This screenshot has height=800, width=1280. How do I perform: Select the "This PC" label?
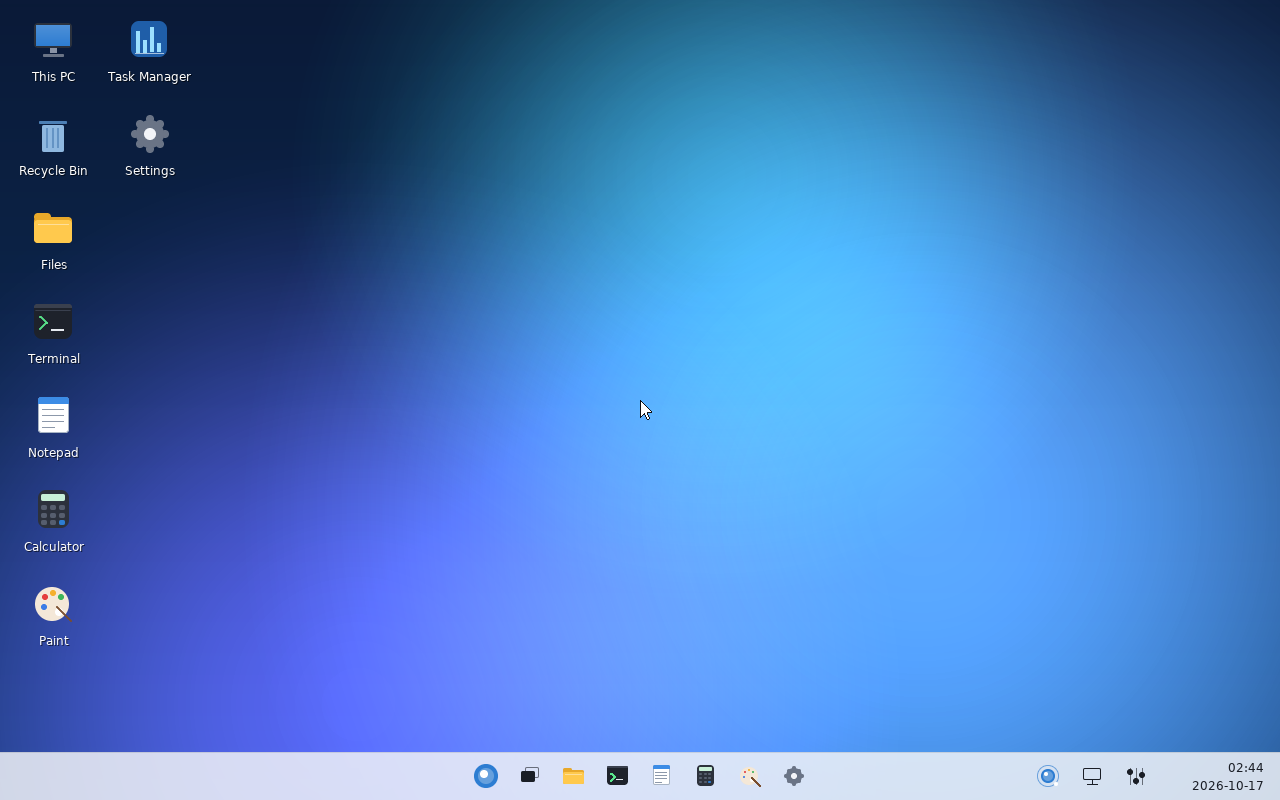[x=53, y=77]
